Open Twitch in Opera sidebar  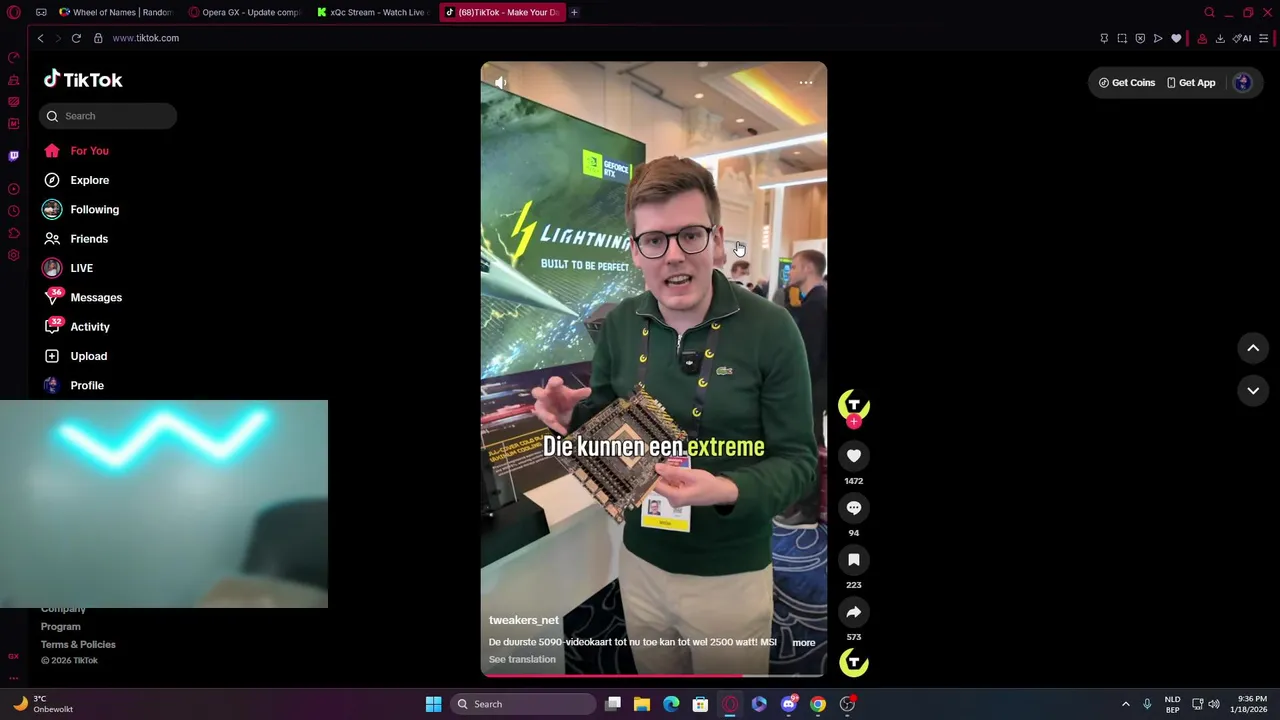coord(14,156)
